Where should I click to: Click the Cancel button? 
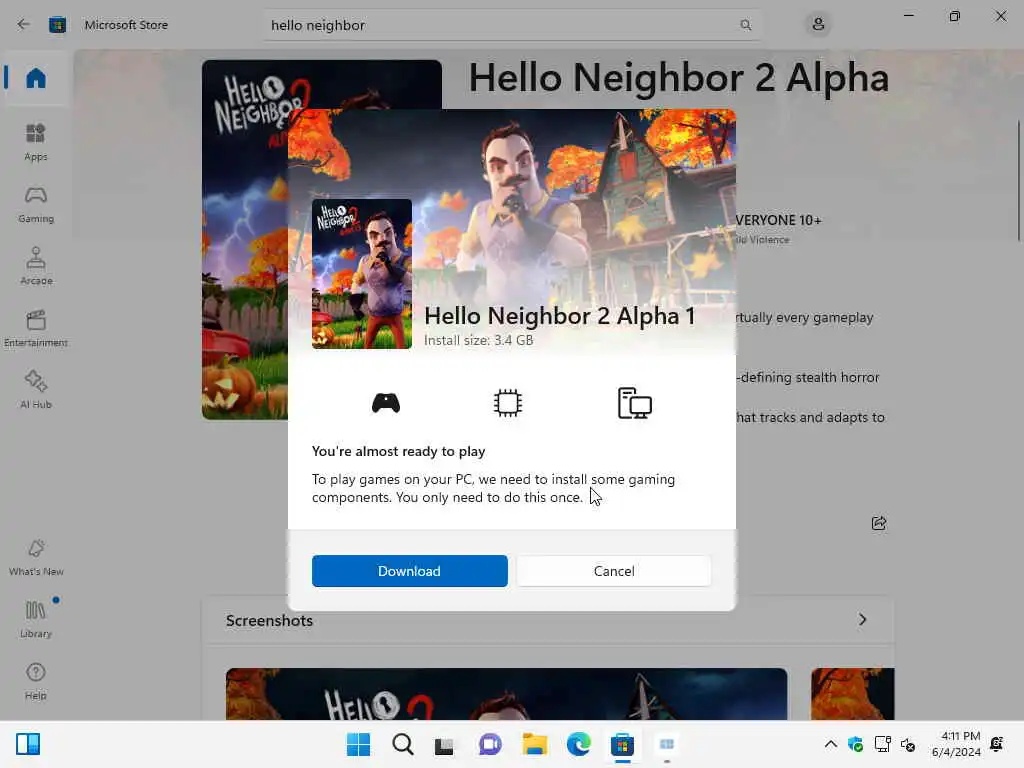pos(614,571)
